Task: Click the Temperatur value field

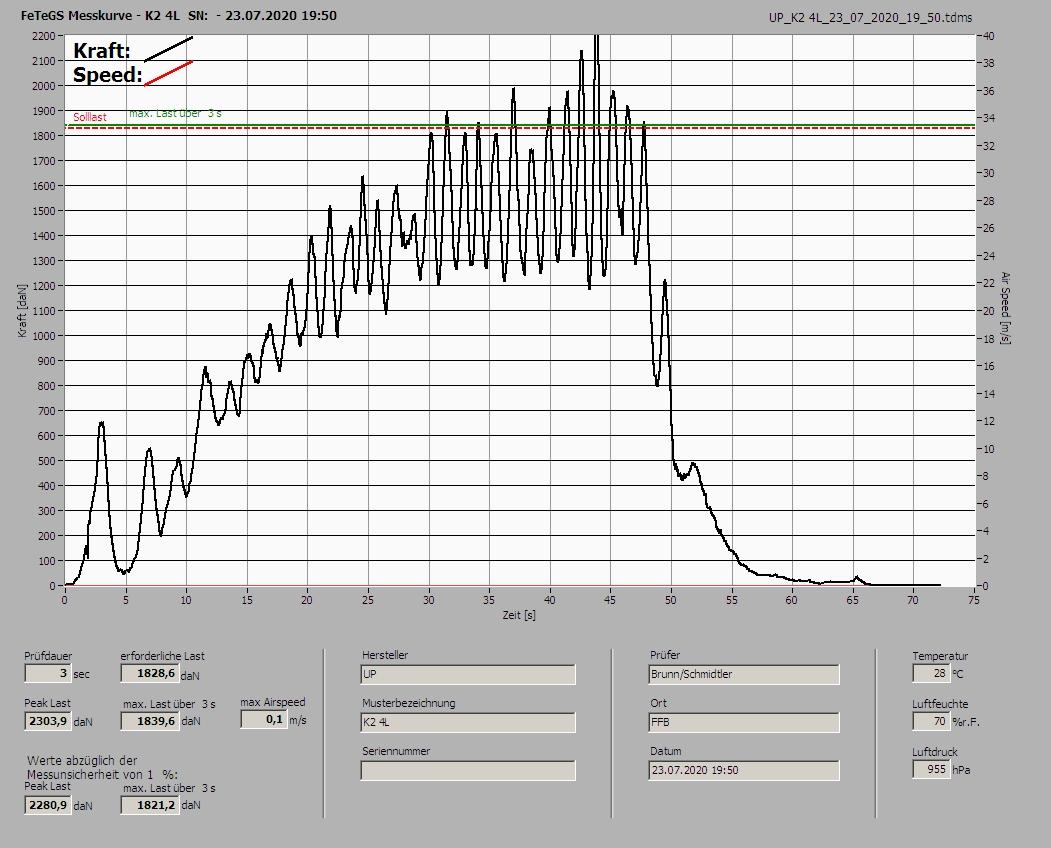Action: 930,673
